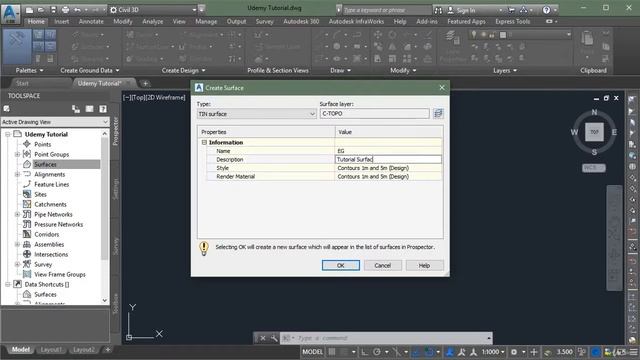Click the Plot printer icon
Viewport: 640px width, 360px height.
click(x=65, y=9)
